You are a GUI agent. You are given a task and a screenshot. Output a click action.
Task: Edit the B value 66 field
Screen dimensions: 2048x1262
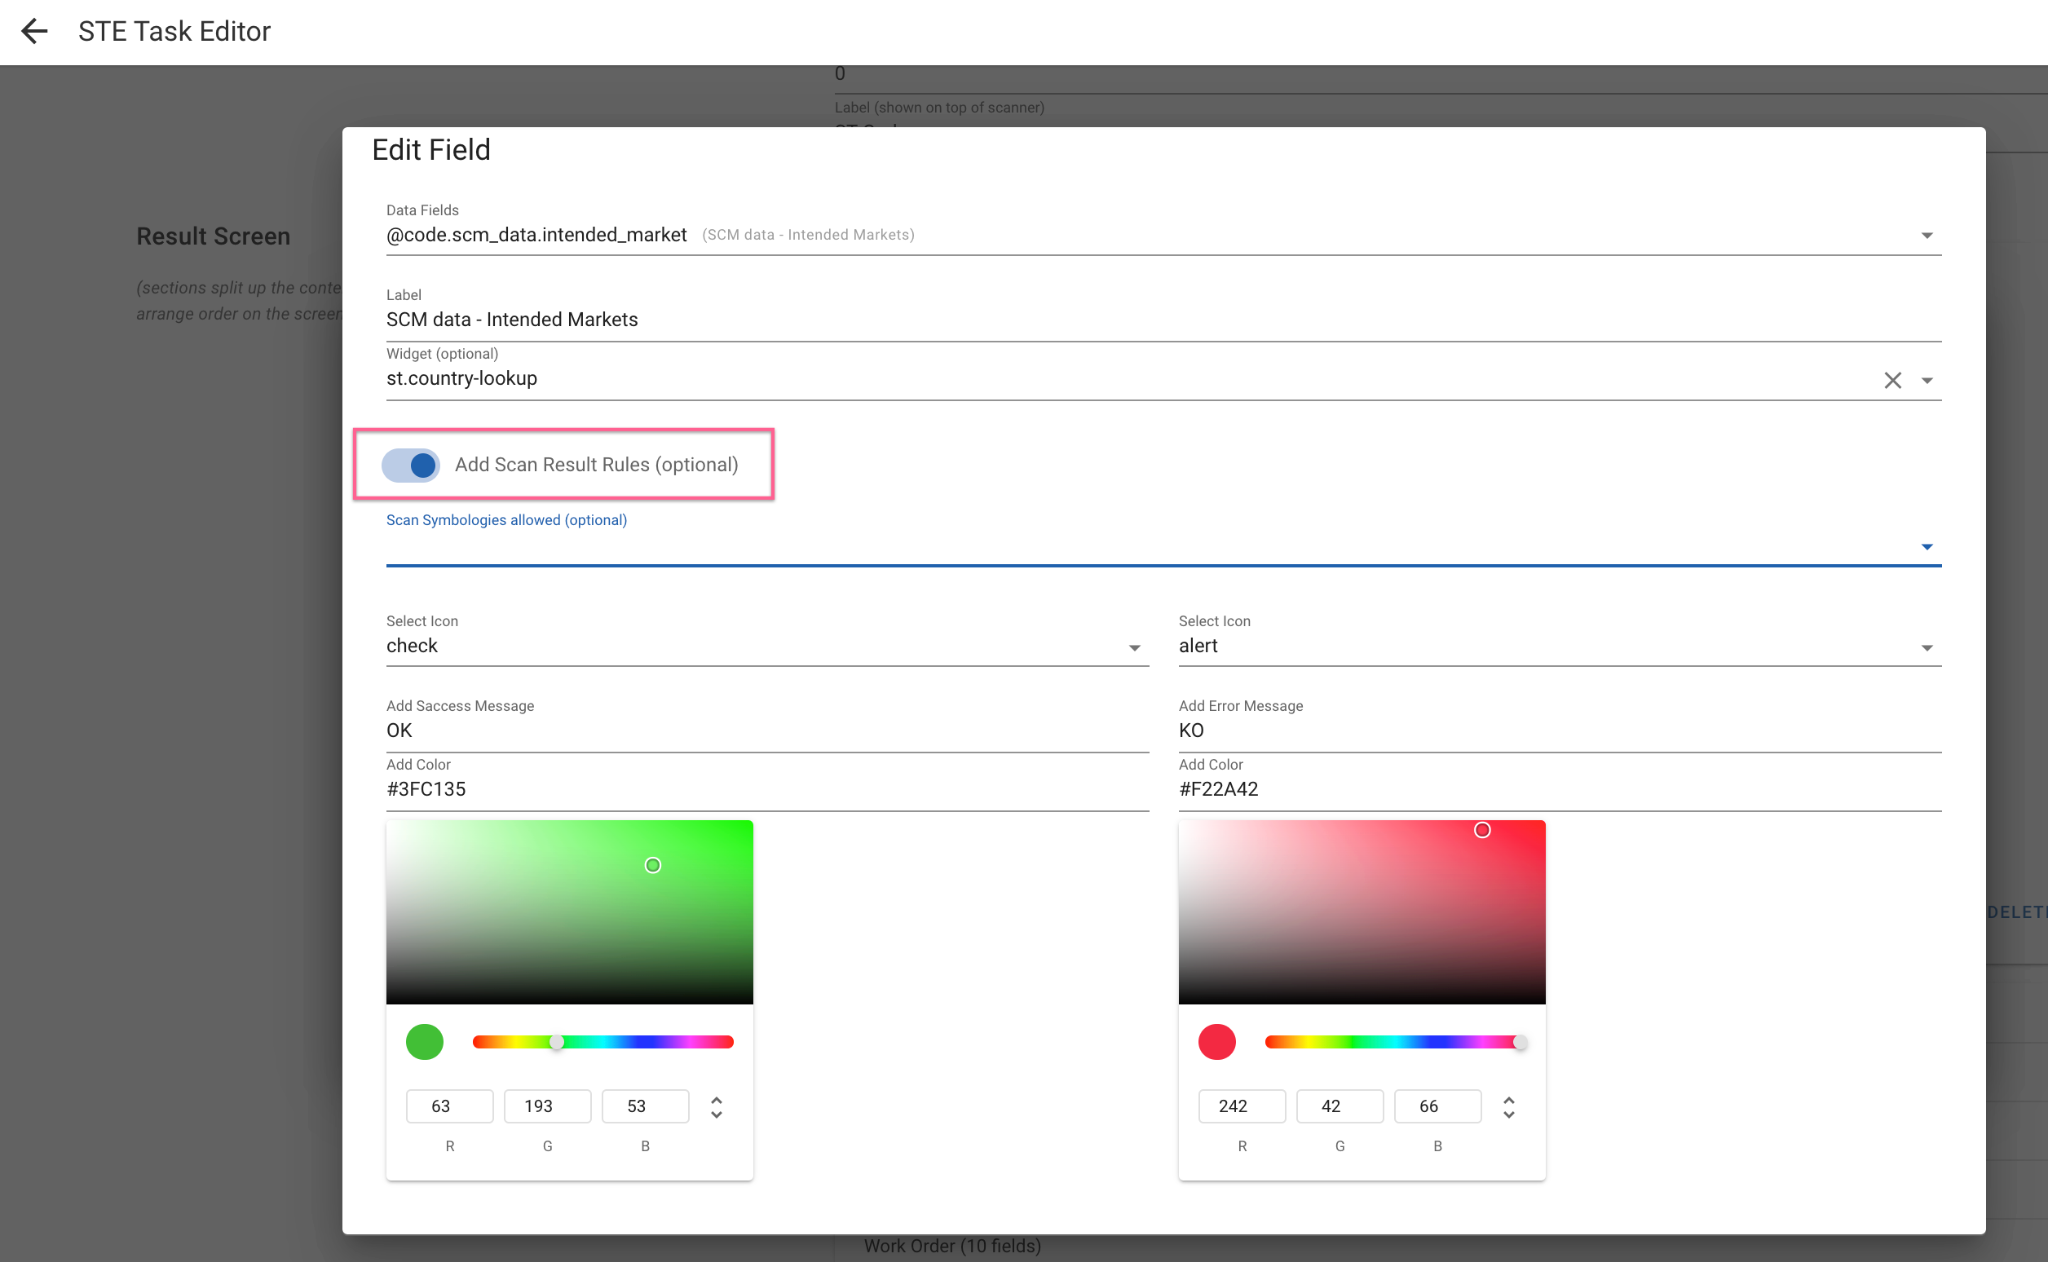pos(1438,1106)
